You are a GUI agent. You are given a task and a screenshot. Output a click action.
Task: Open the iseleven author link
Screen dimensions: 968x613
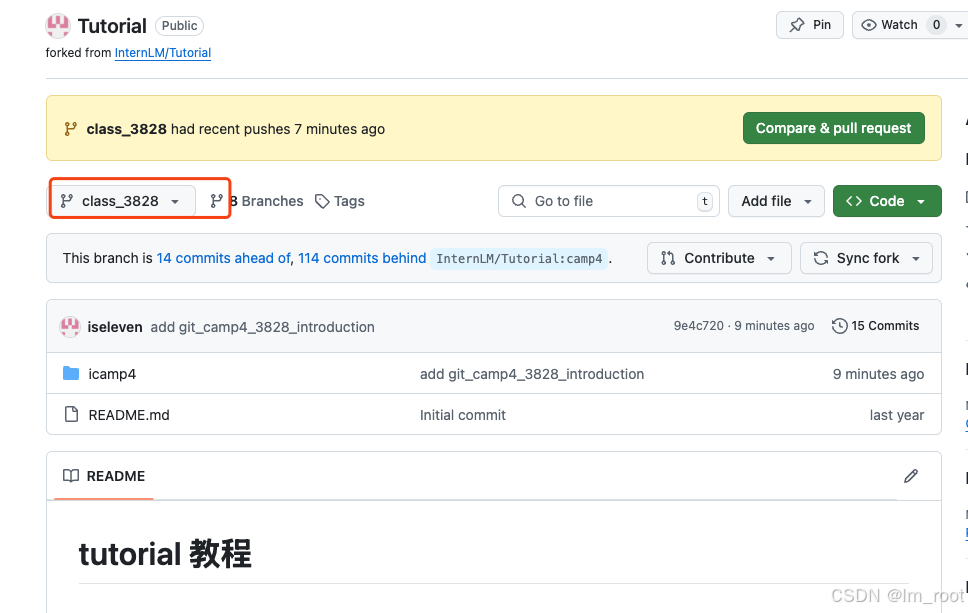click(115, 327)
